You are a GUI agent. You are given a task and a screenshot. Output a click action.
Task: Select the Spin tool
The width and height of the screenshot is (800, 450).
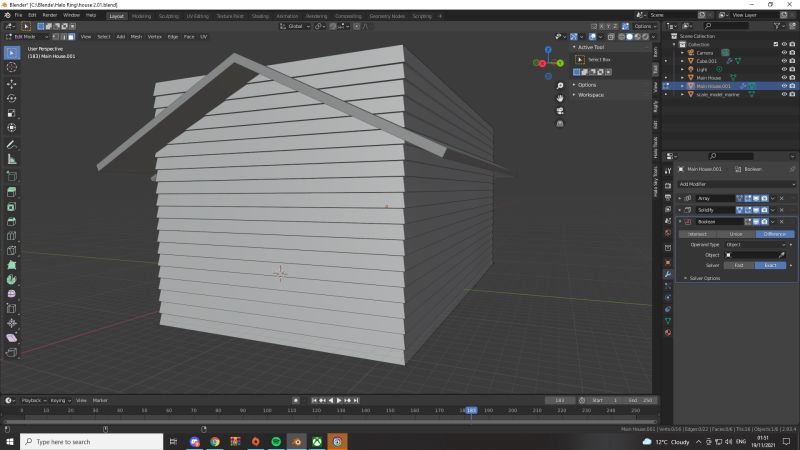coord(12,280)
